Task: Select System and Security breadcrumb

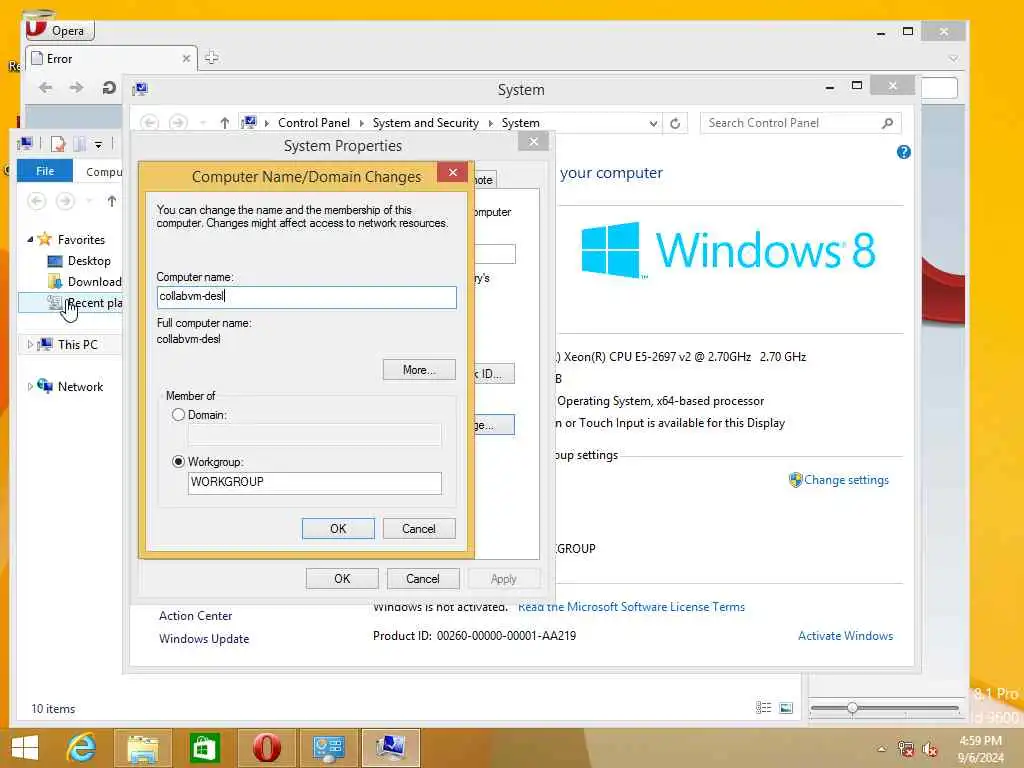Action: [425, 123]
